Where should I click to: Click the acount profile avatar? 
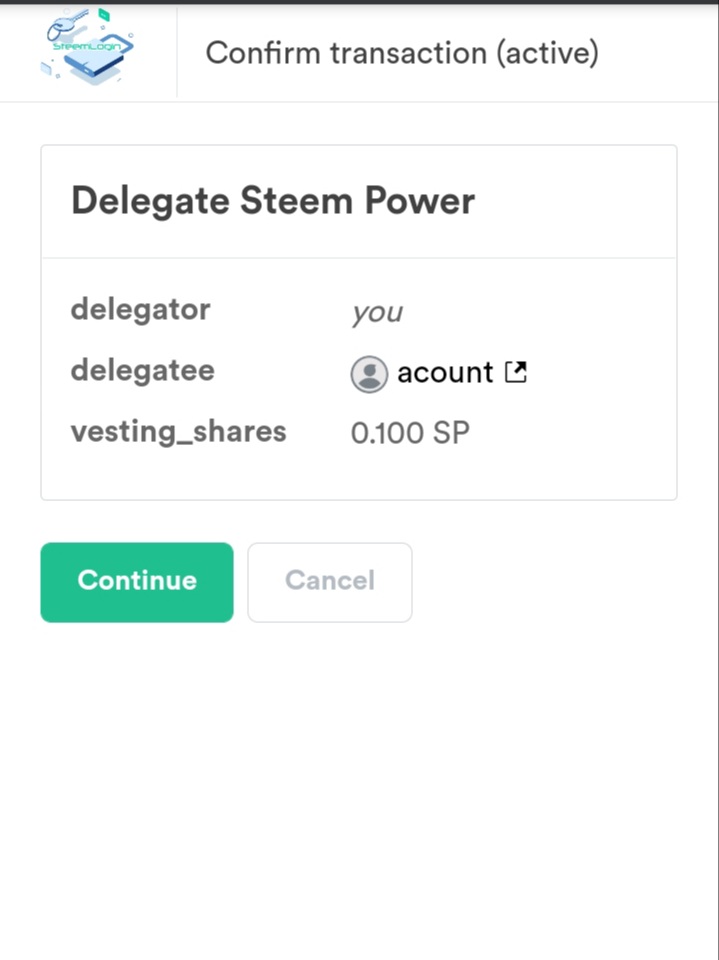(x=369, y=373)
